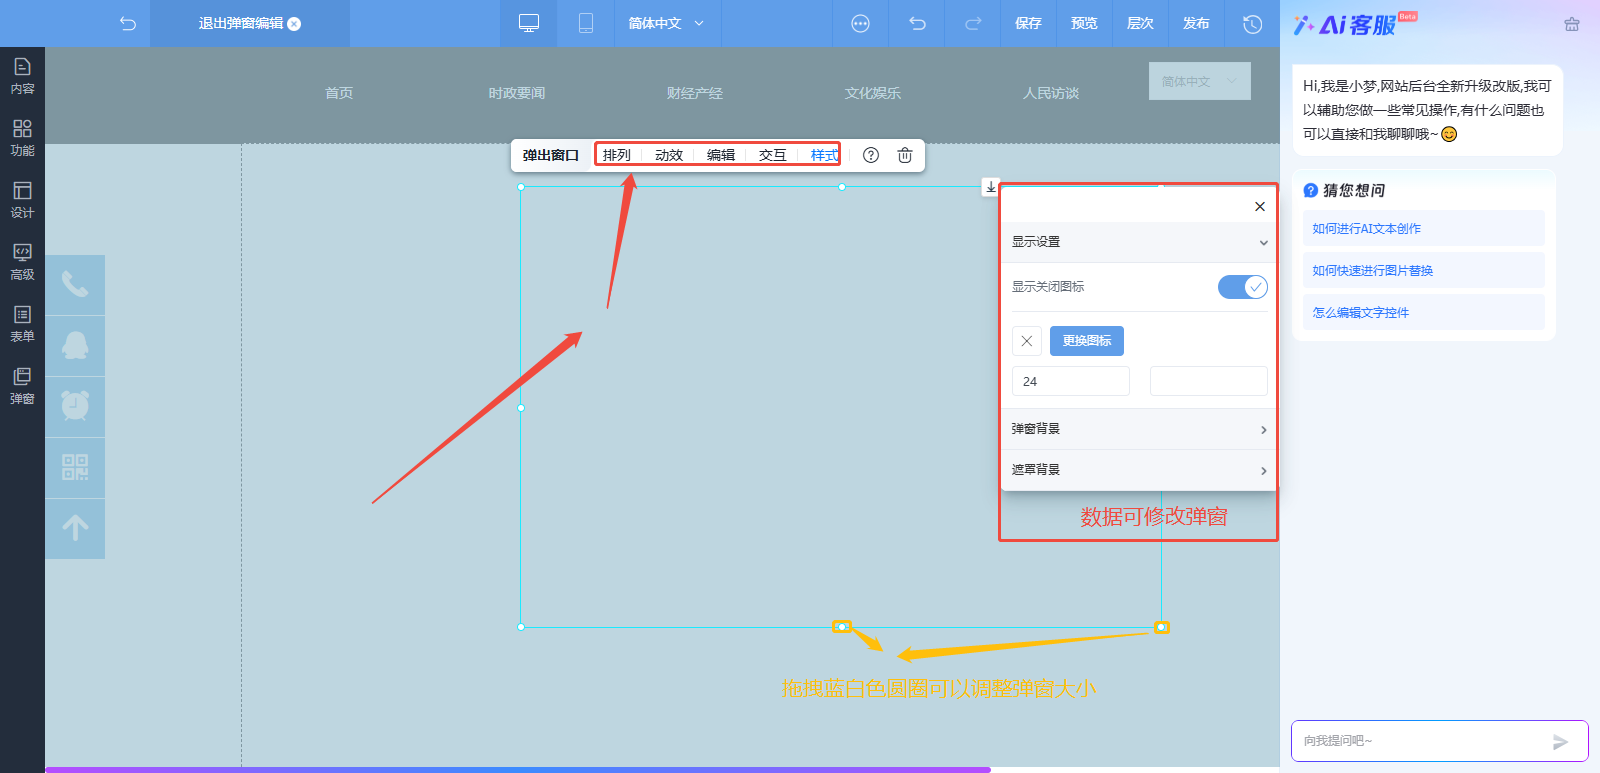Viewport: 1600px width, 773px height.
Task: Click the phone floating widget icon
Action: pyautogui.click(x=75, y=285)
